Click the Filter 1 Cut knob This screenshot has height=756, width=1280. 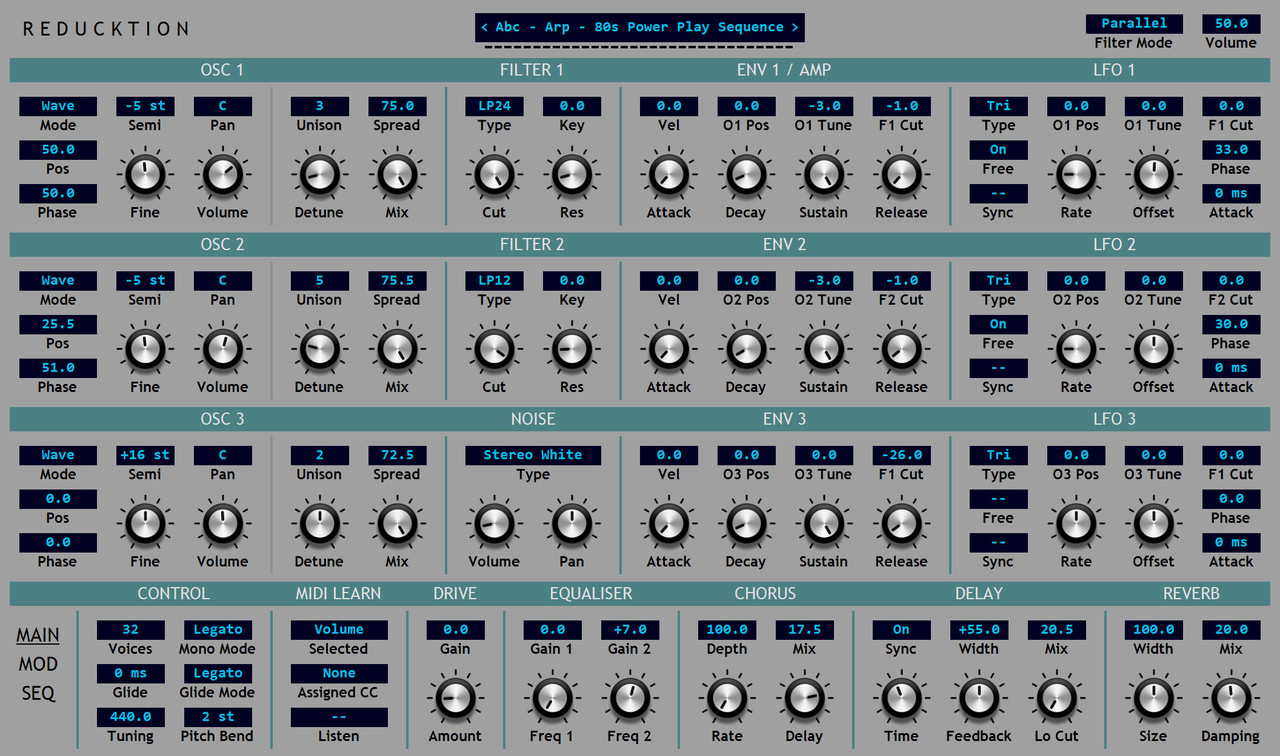pyautogui.click(x=494, y=175)
